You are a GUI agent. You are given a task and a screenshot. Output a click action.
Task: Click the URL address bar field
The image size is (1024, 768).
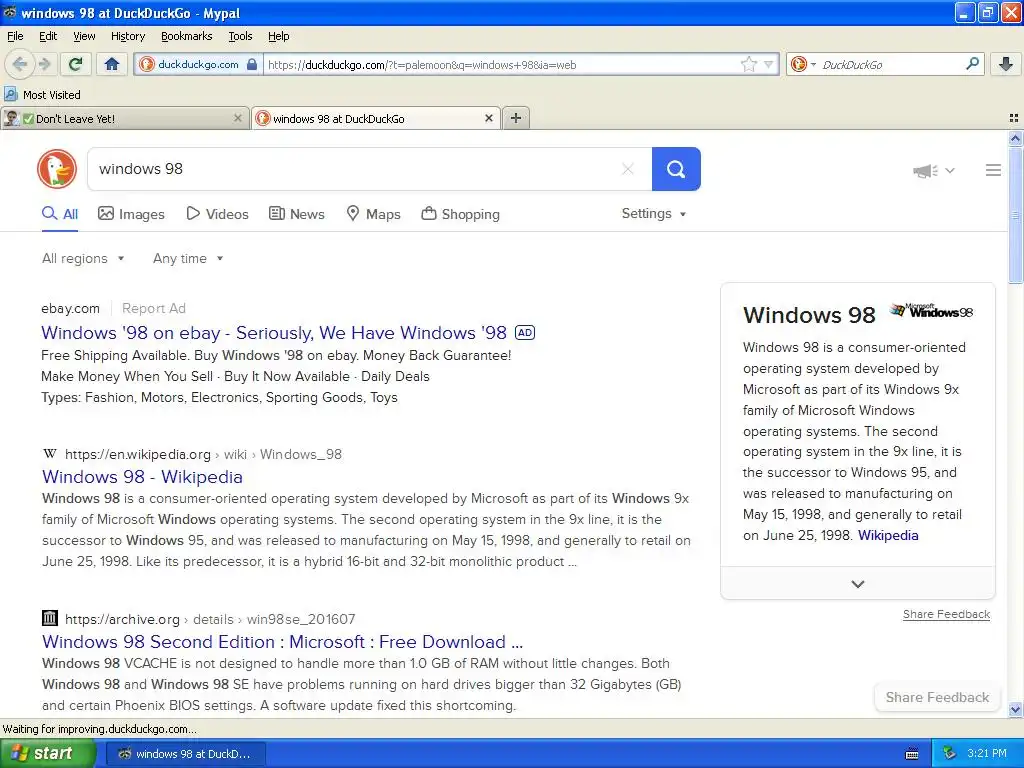(x=502, y=65)
